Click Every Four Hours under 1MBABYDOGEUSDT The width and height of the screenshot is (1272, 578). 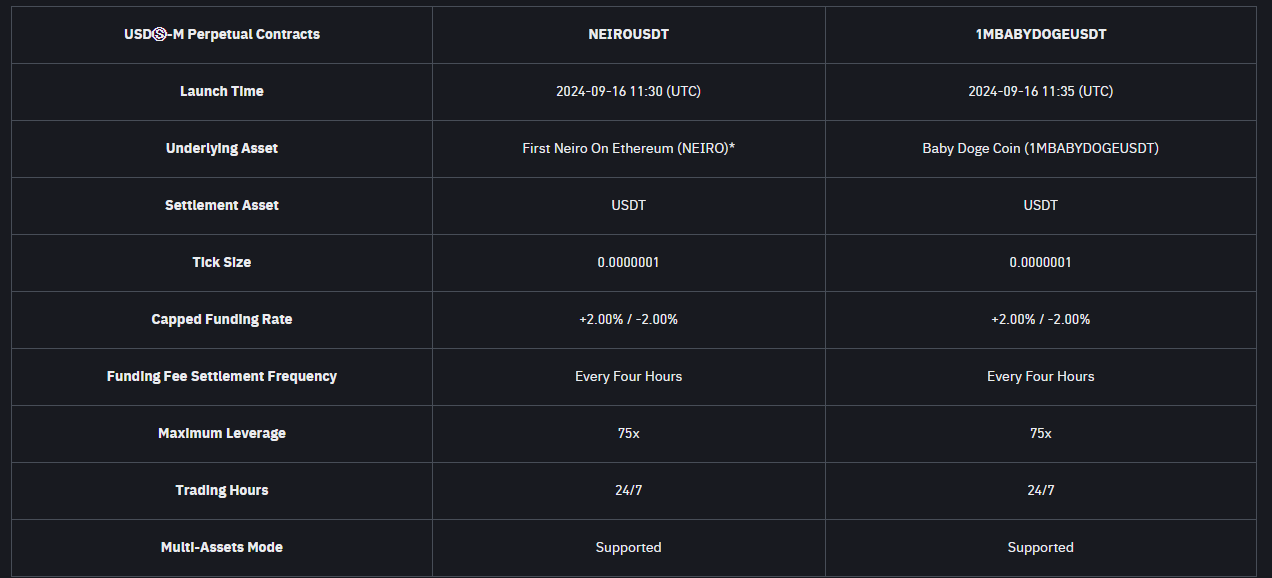coord(1040,376)
